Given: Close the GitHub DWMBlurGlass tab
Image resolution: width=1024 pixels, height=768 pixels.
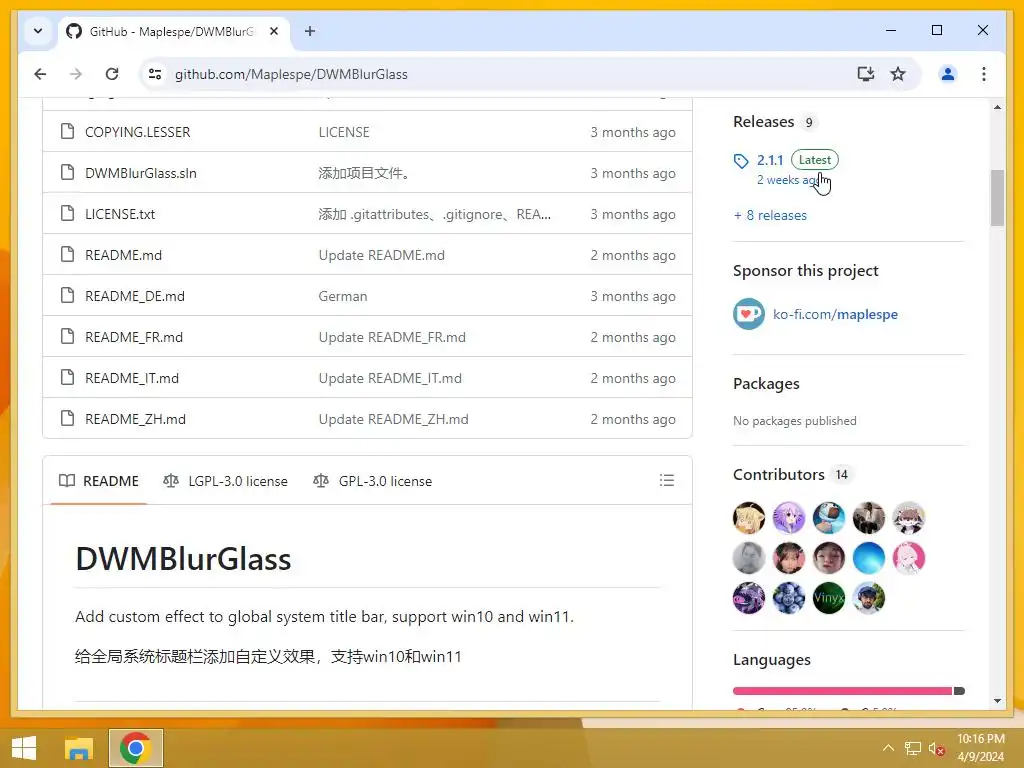Looking at the screenshot, I should pyautogui.click(x=274, y=31).
